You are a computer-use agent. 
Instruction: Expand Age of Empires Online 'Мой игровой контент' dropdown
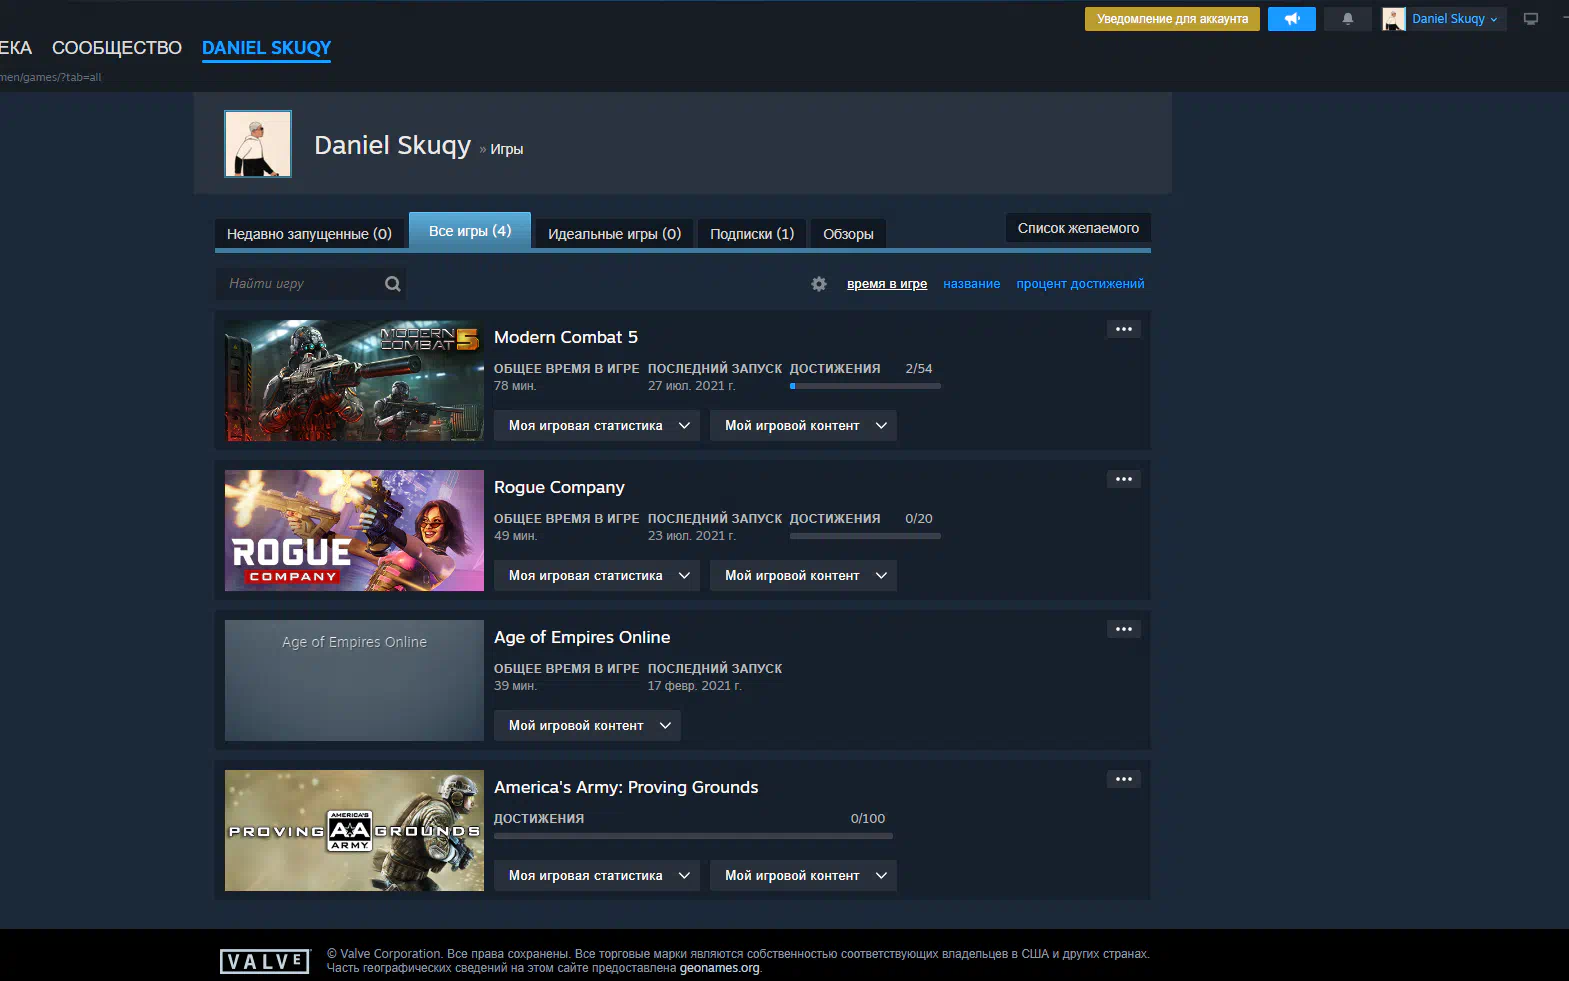pyautogui.click(x=587, y=726)
